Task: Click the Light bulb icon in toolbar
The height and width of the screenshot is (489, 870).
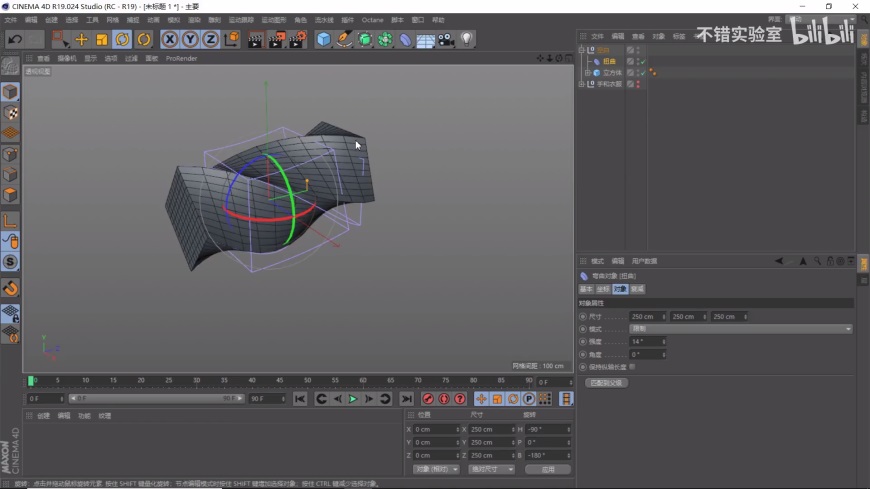Action: click(466, 39)
